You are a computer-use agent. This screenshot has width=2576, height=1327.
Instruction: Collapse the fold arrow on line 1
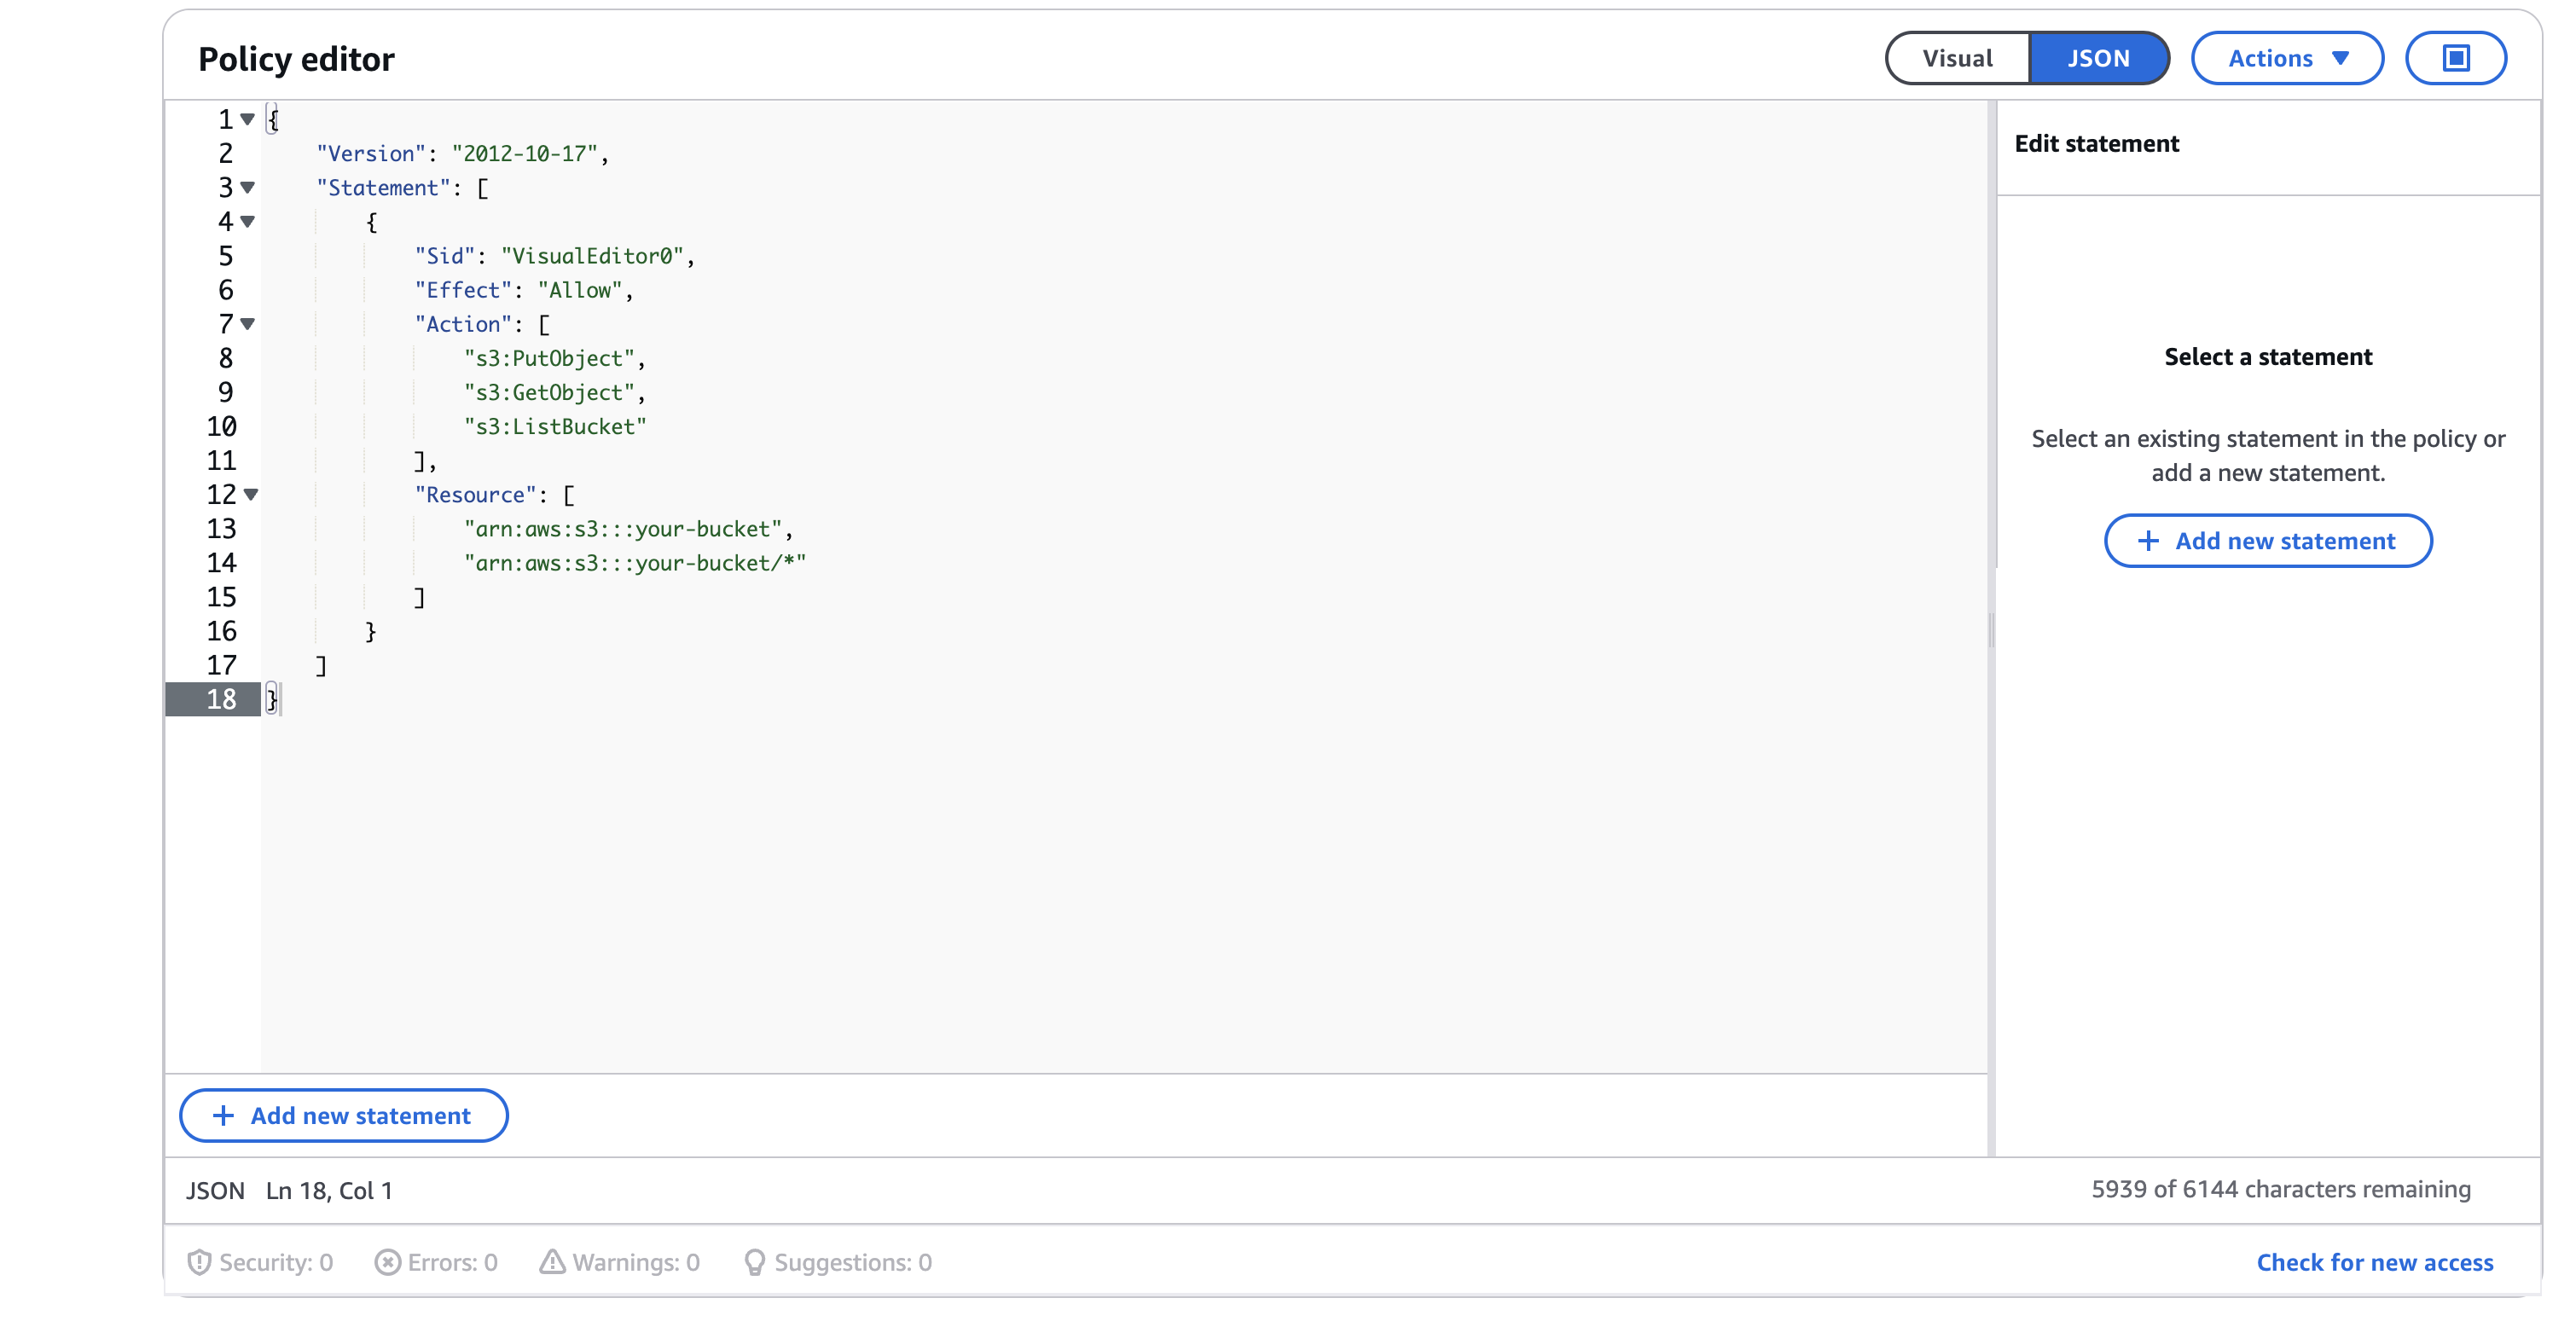pos(248,119)
